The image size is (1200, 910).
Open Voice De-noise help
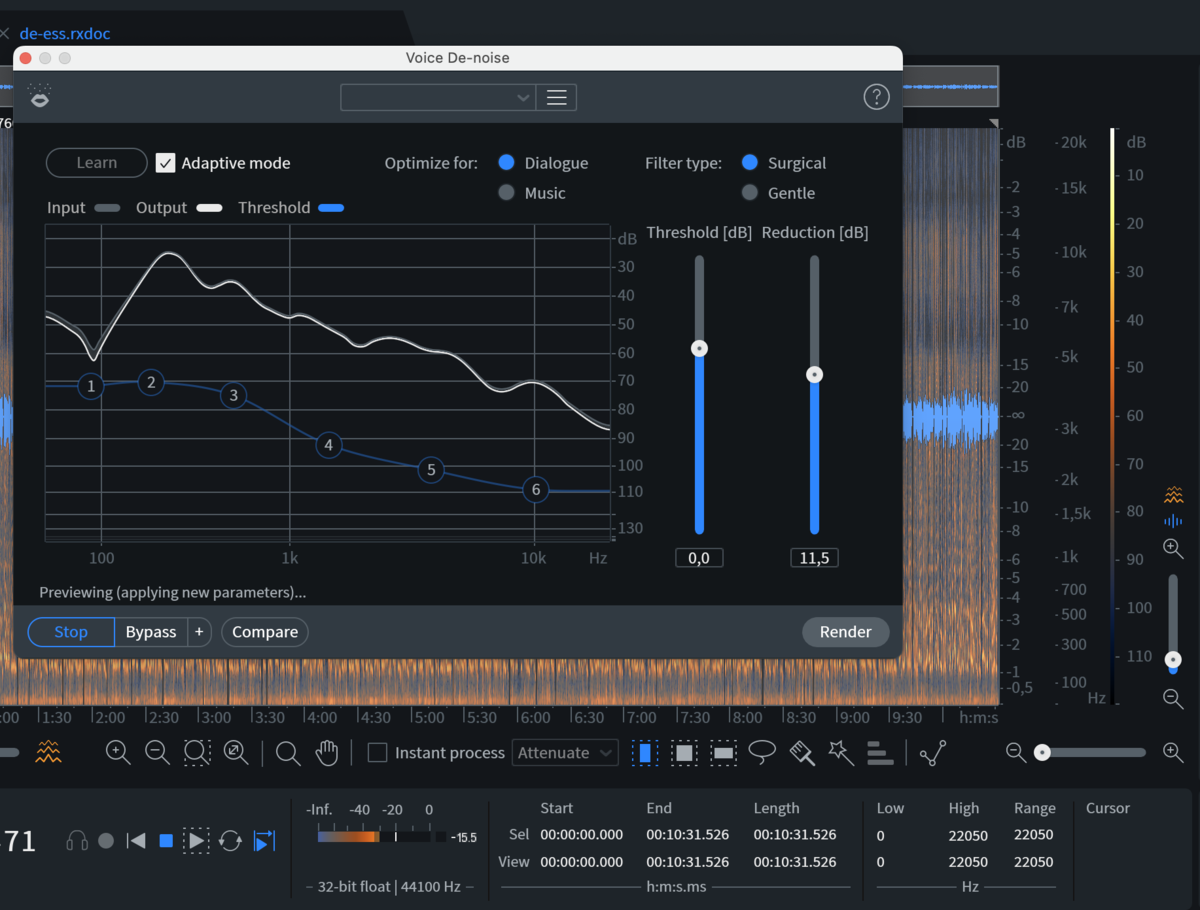(876, 97)
